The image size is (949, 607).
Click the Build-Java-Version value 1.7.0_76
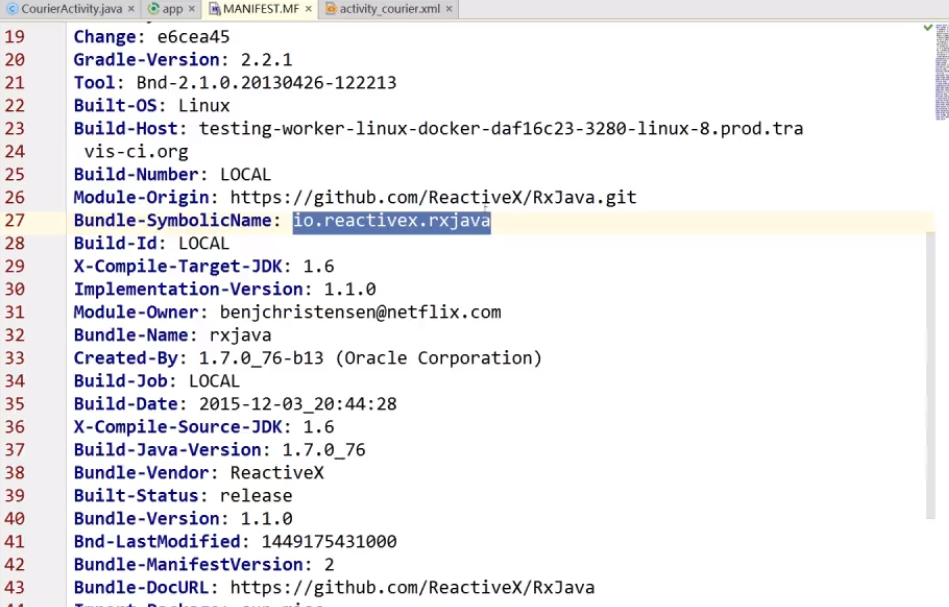click(324, 450)
